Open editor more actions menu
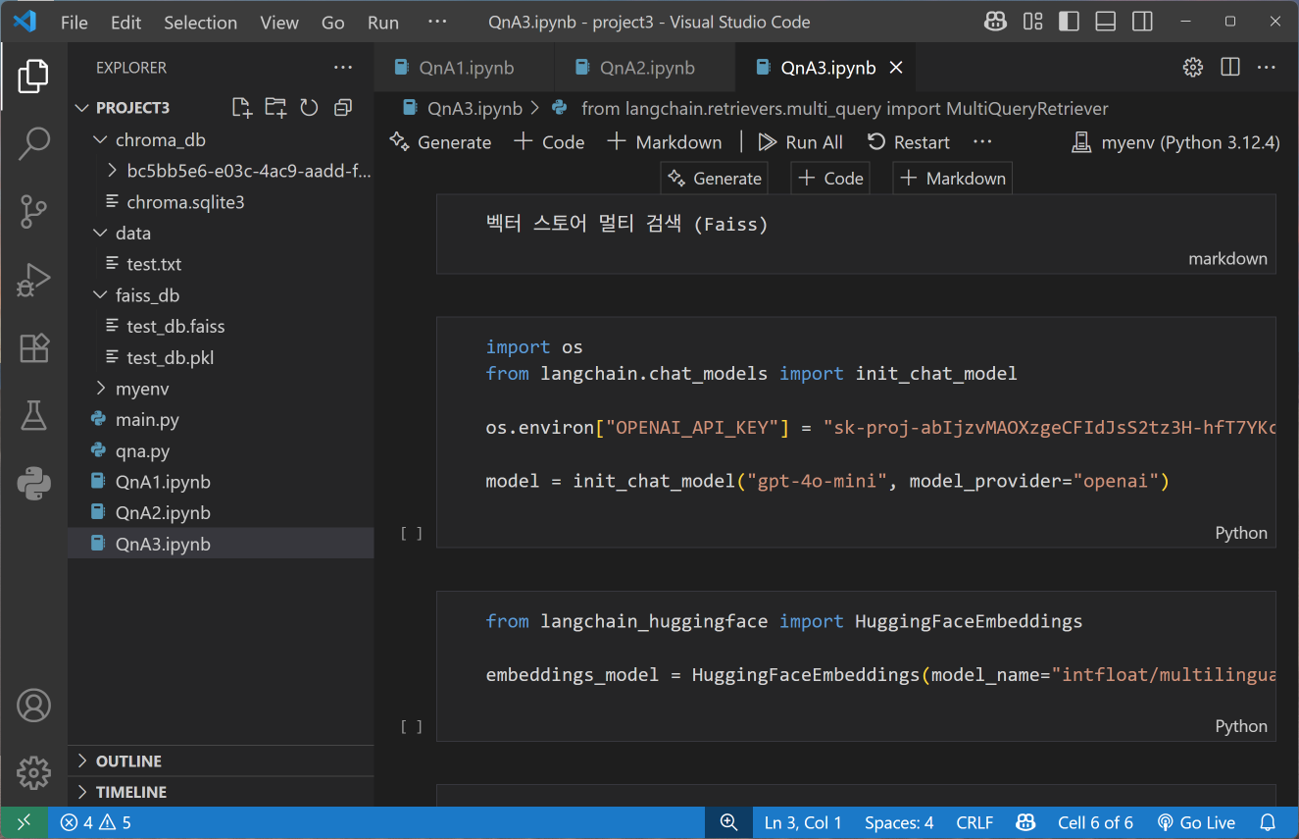 tap(1267, 68)
